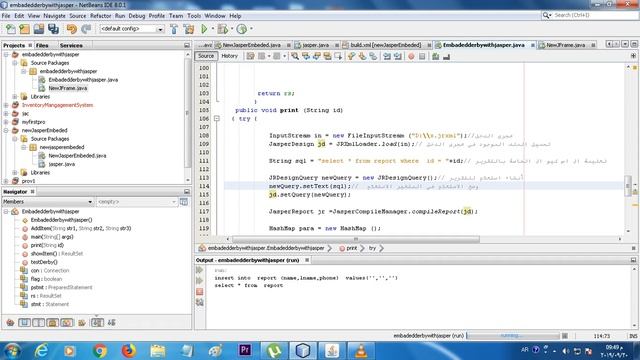Click the Output settings icon below stop
Viewport: 640px width, 360px height.
point(200,302)
